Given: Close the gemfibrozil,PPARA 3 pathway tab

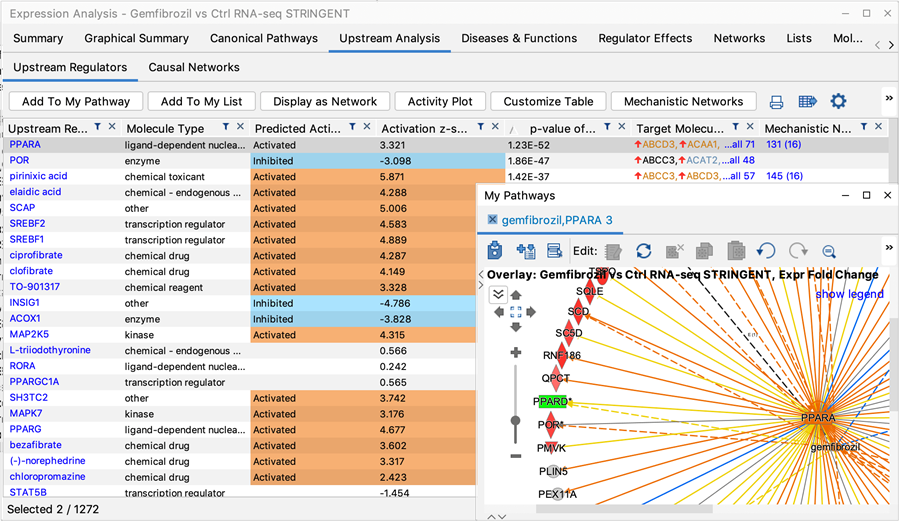Looking at the screenshot, I should (493, 220).
